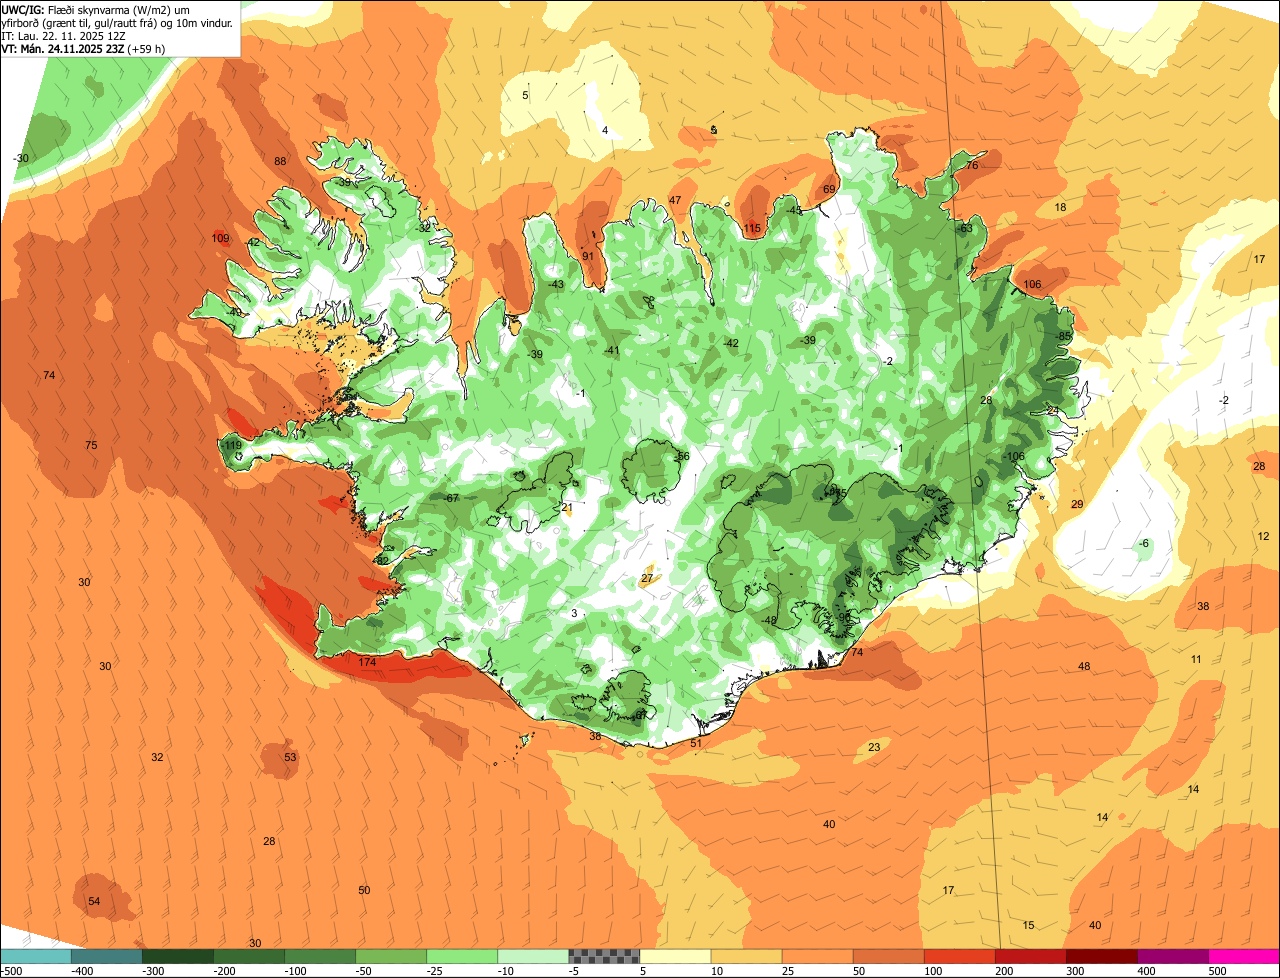Image resolution: width=1280 pixels, height=978 pixels.
Task: Click the 3 value in southwest lowlands
Action: point(574,613)
